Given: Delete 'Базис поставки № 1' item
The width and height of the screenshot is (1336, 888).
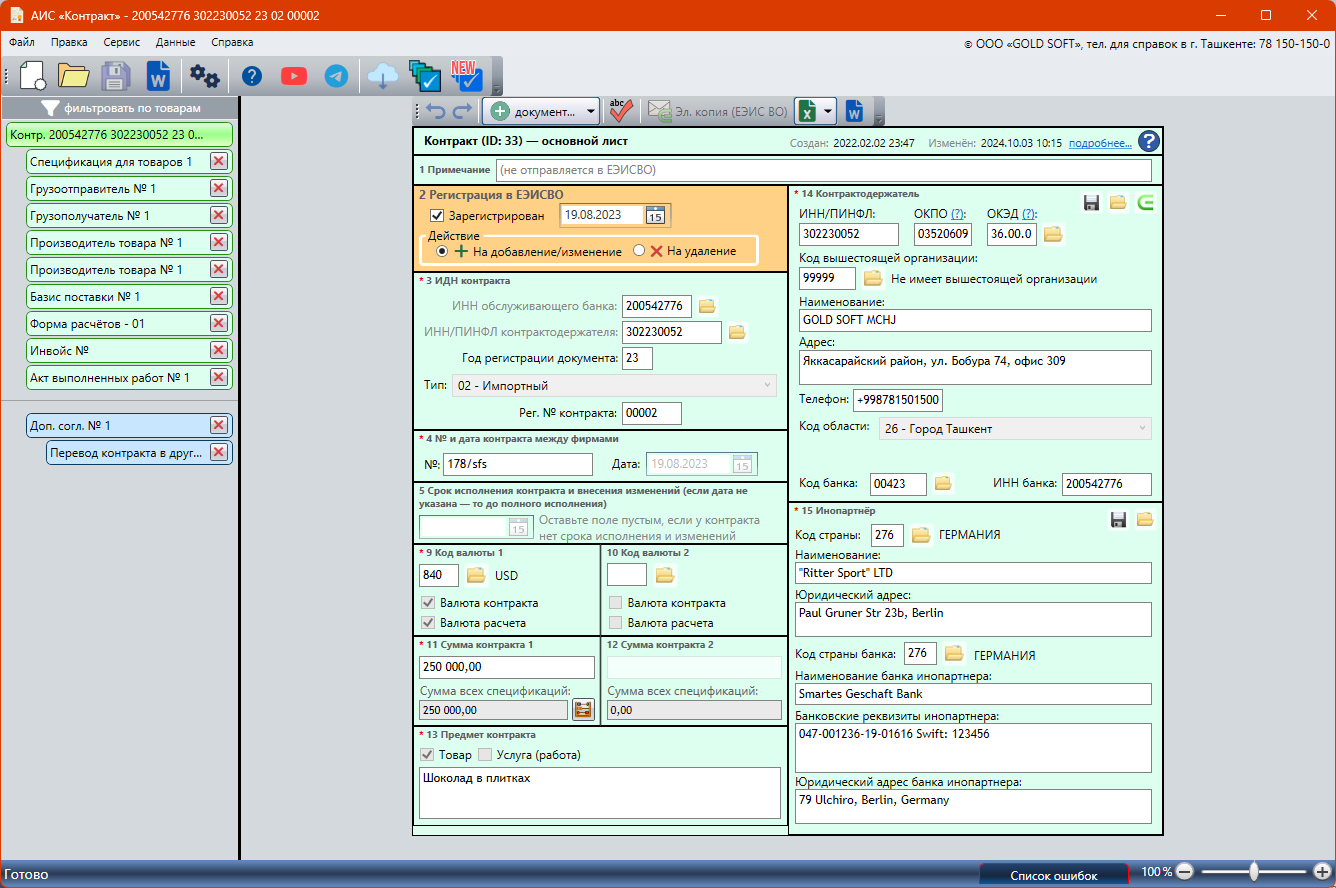Looking at the screenshot, I should click(x=219, y=297).
